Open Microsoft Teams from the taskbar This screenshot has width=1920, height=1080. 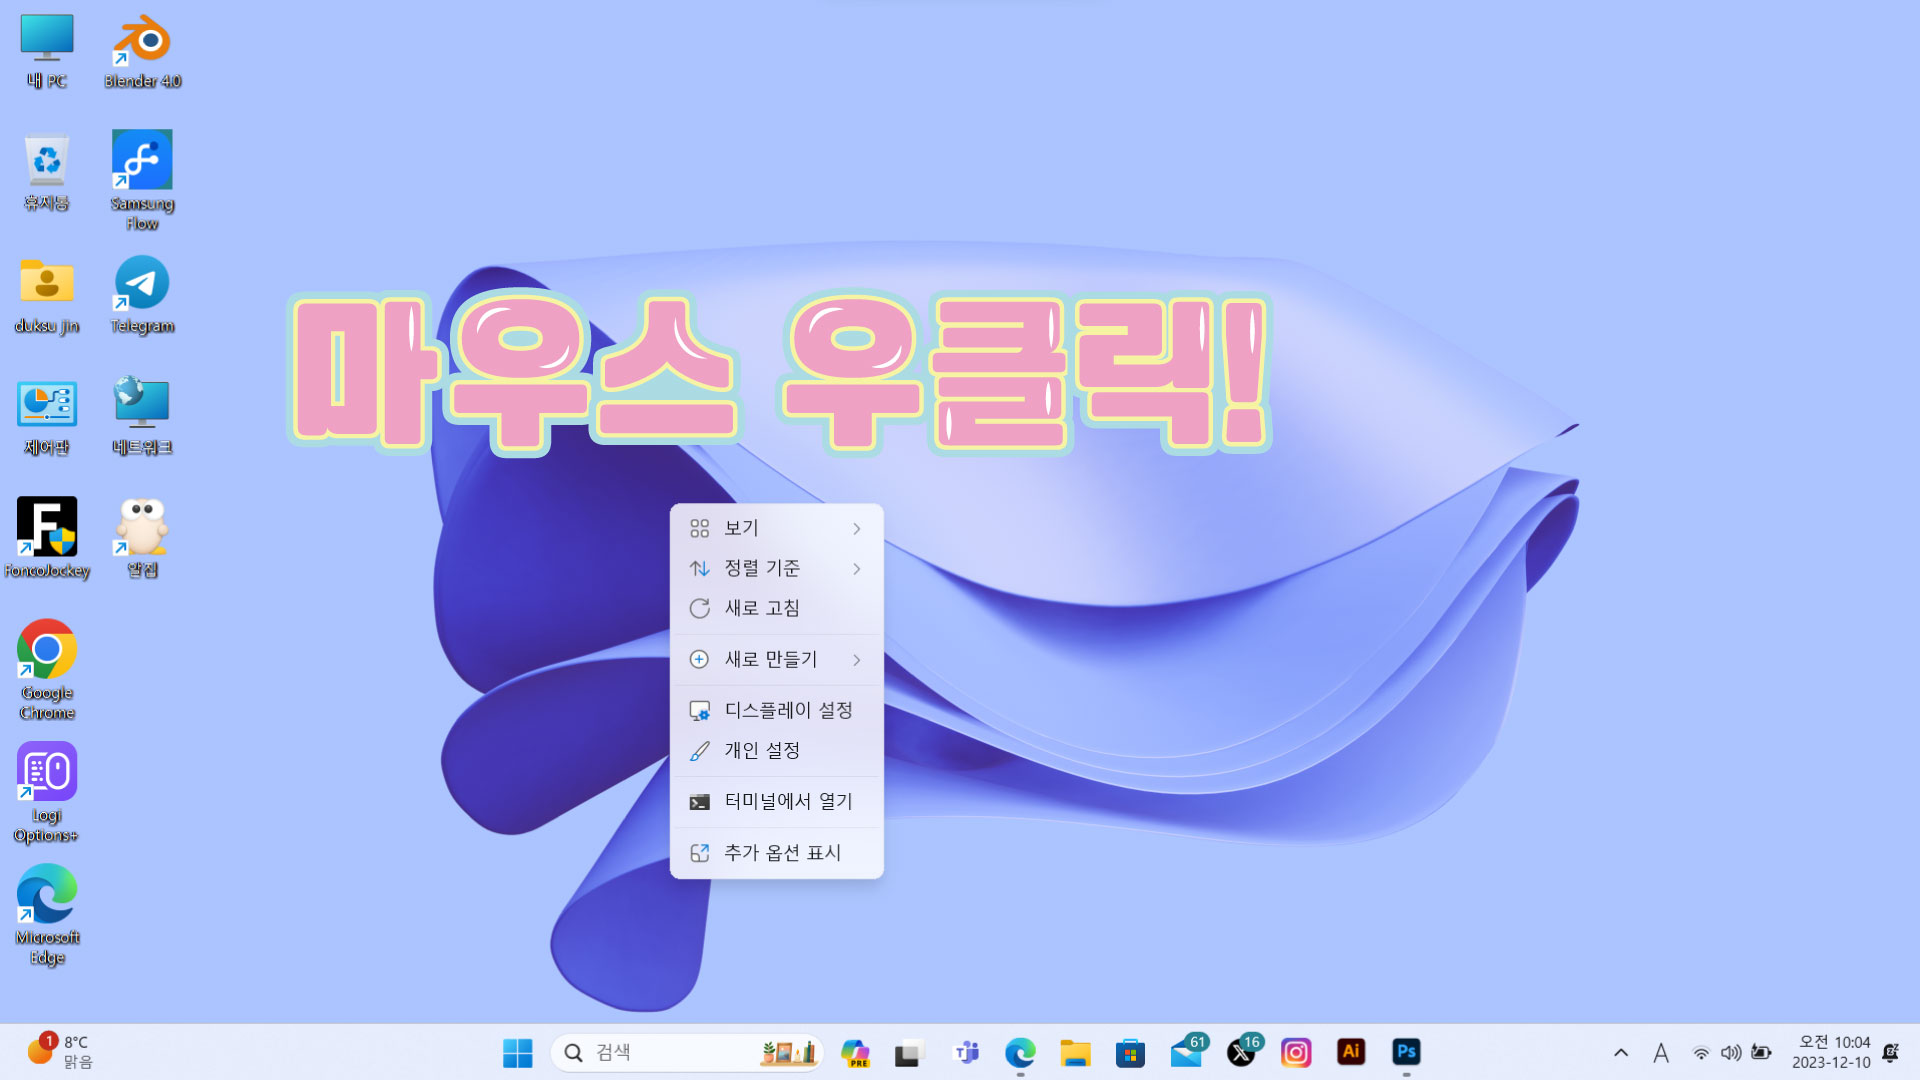966,1052
